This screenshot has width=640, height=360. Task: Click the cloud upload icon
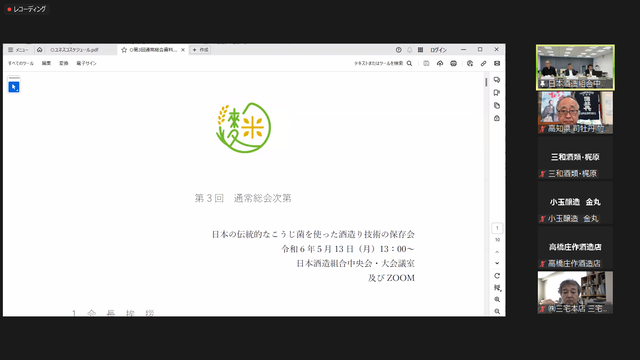point(440,63)
